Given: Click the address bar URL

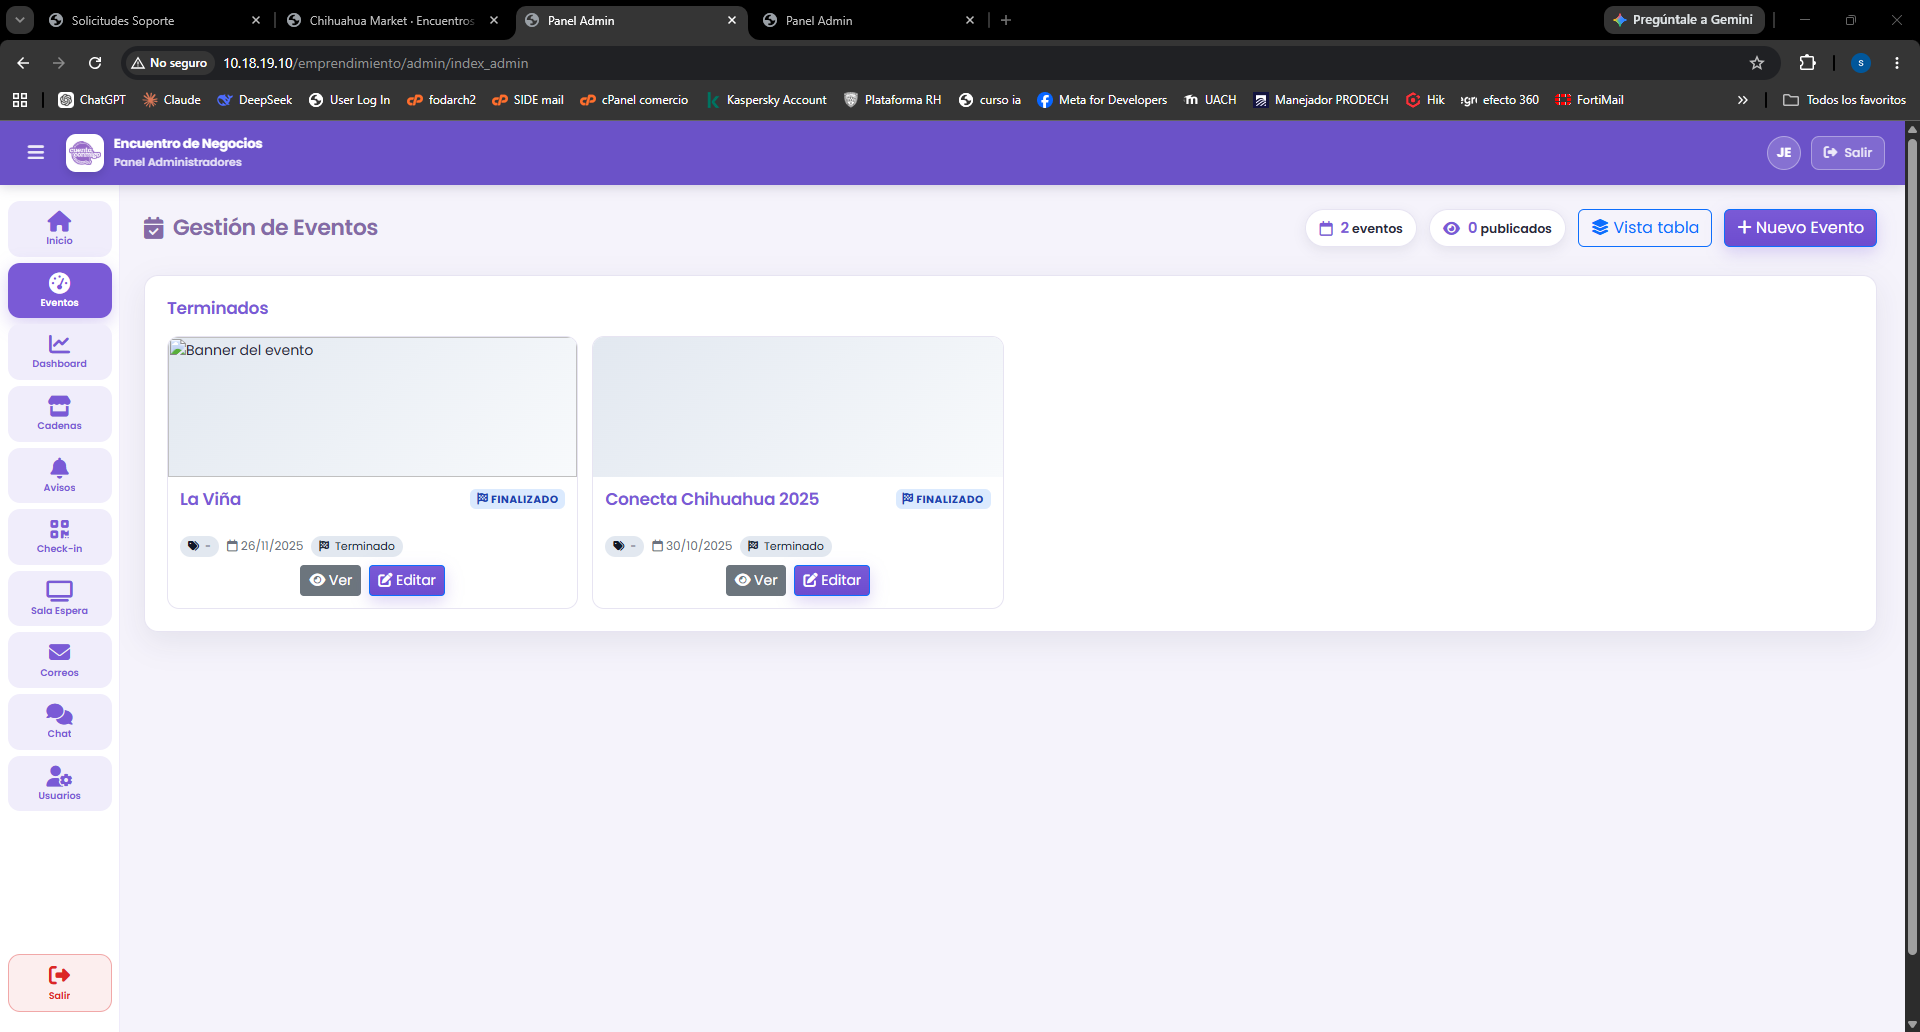Looking at the screenshot, I should point(376,63).
